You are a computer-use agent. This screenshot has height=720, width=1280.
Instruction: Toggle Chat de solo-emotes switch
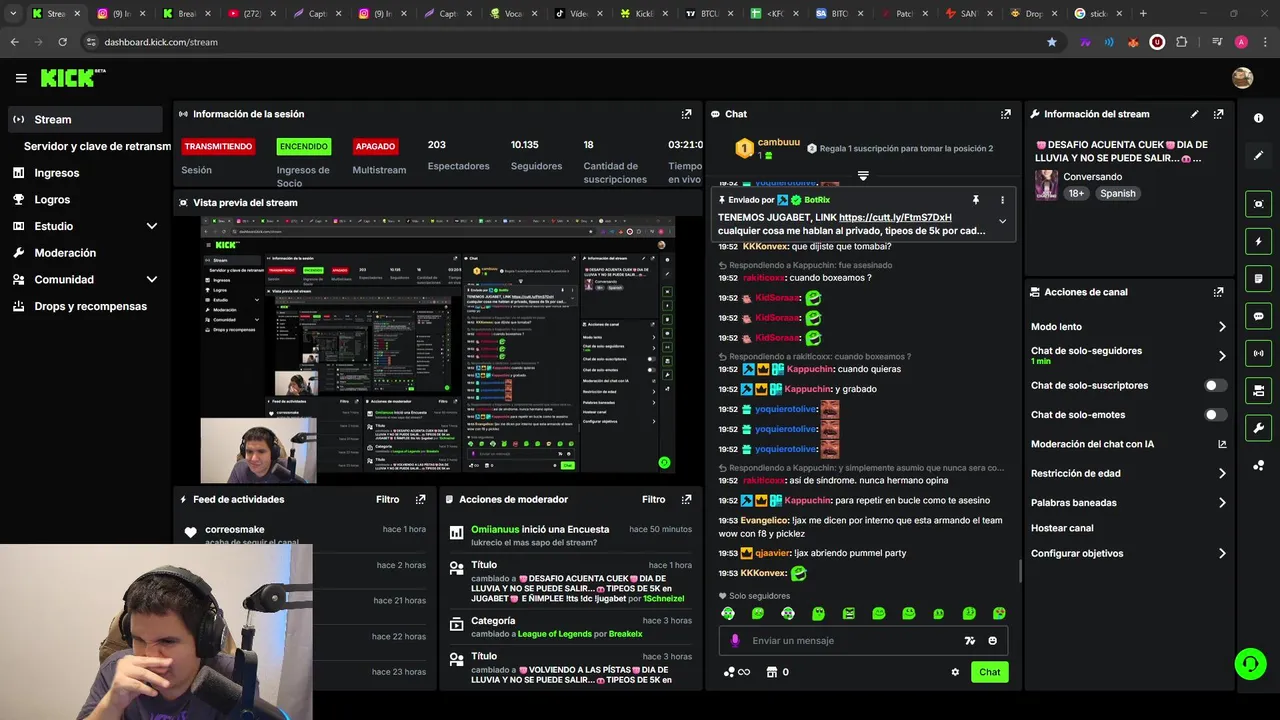pyautogui.click(x=1216, y=414)
